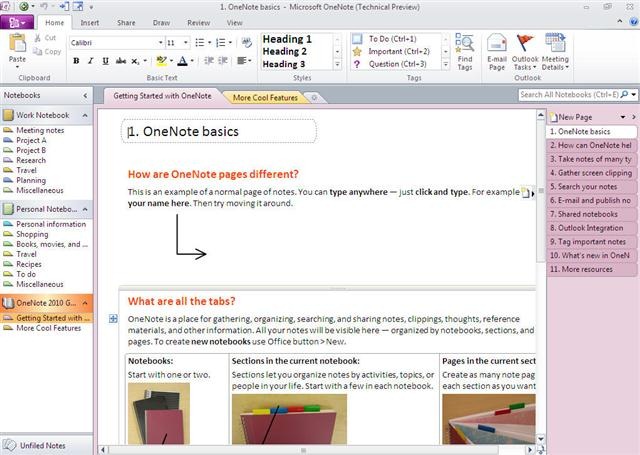The width and height of the screenshot is (640, 455).
Task: Apply the Question mark tag
Action: click(x=357, y=64)
